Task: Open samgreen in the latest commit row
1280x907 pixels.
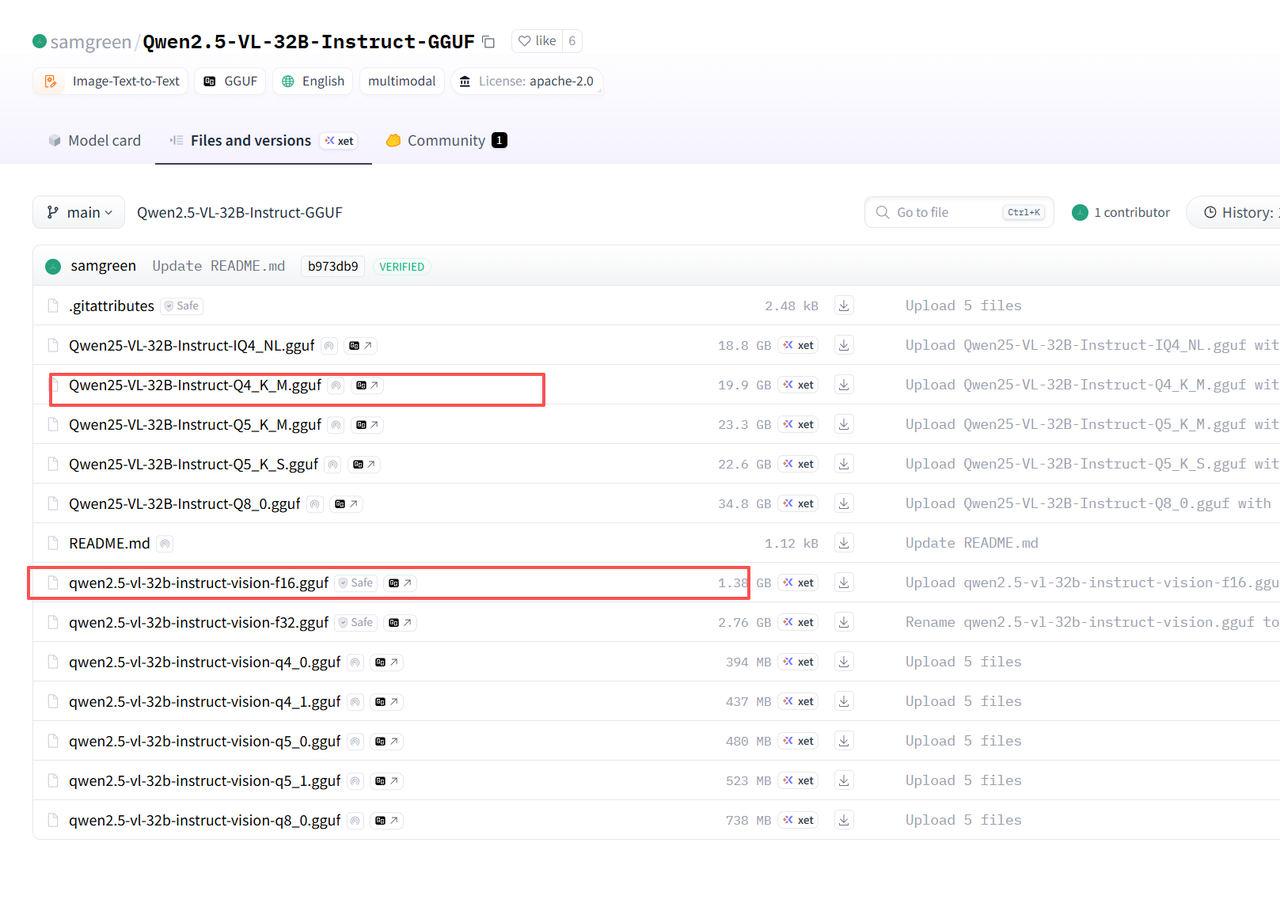Action: pos(103,266)
